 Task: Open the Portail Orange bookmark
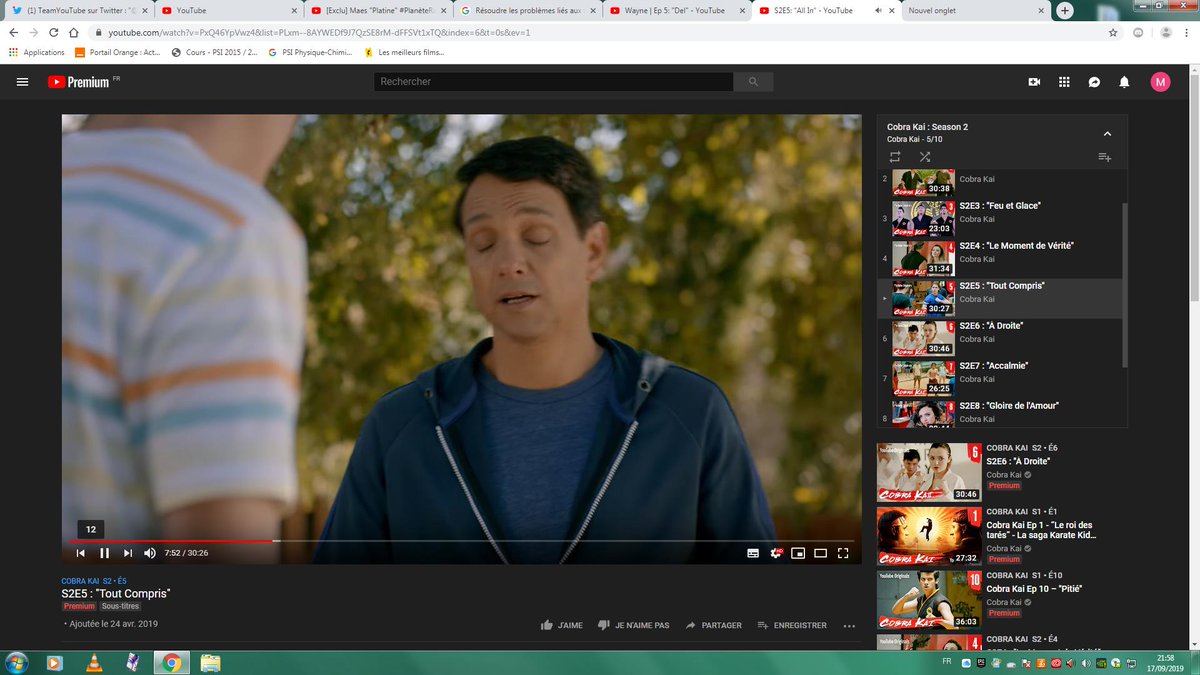(x=117, y=52)
